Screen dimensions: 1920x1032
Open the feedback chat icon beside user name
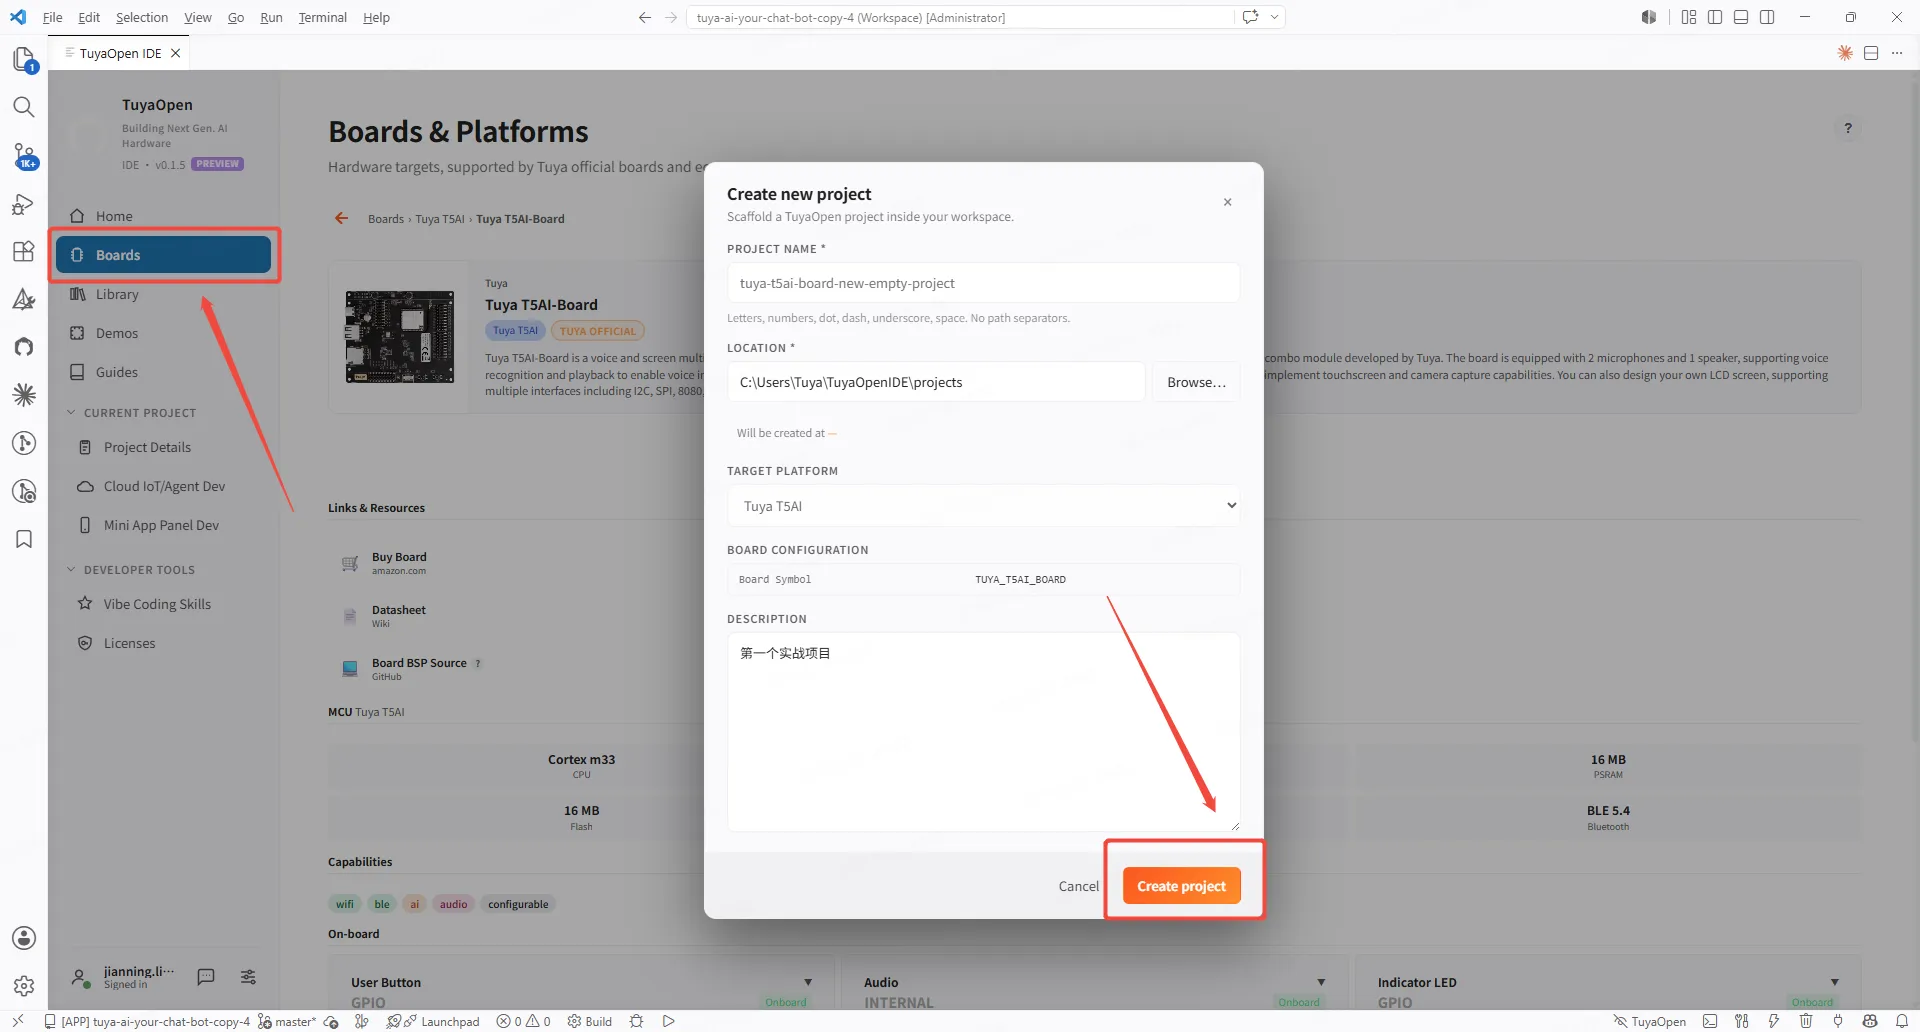(x=206, y=977)
